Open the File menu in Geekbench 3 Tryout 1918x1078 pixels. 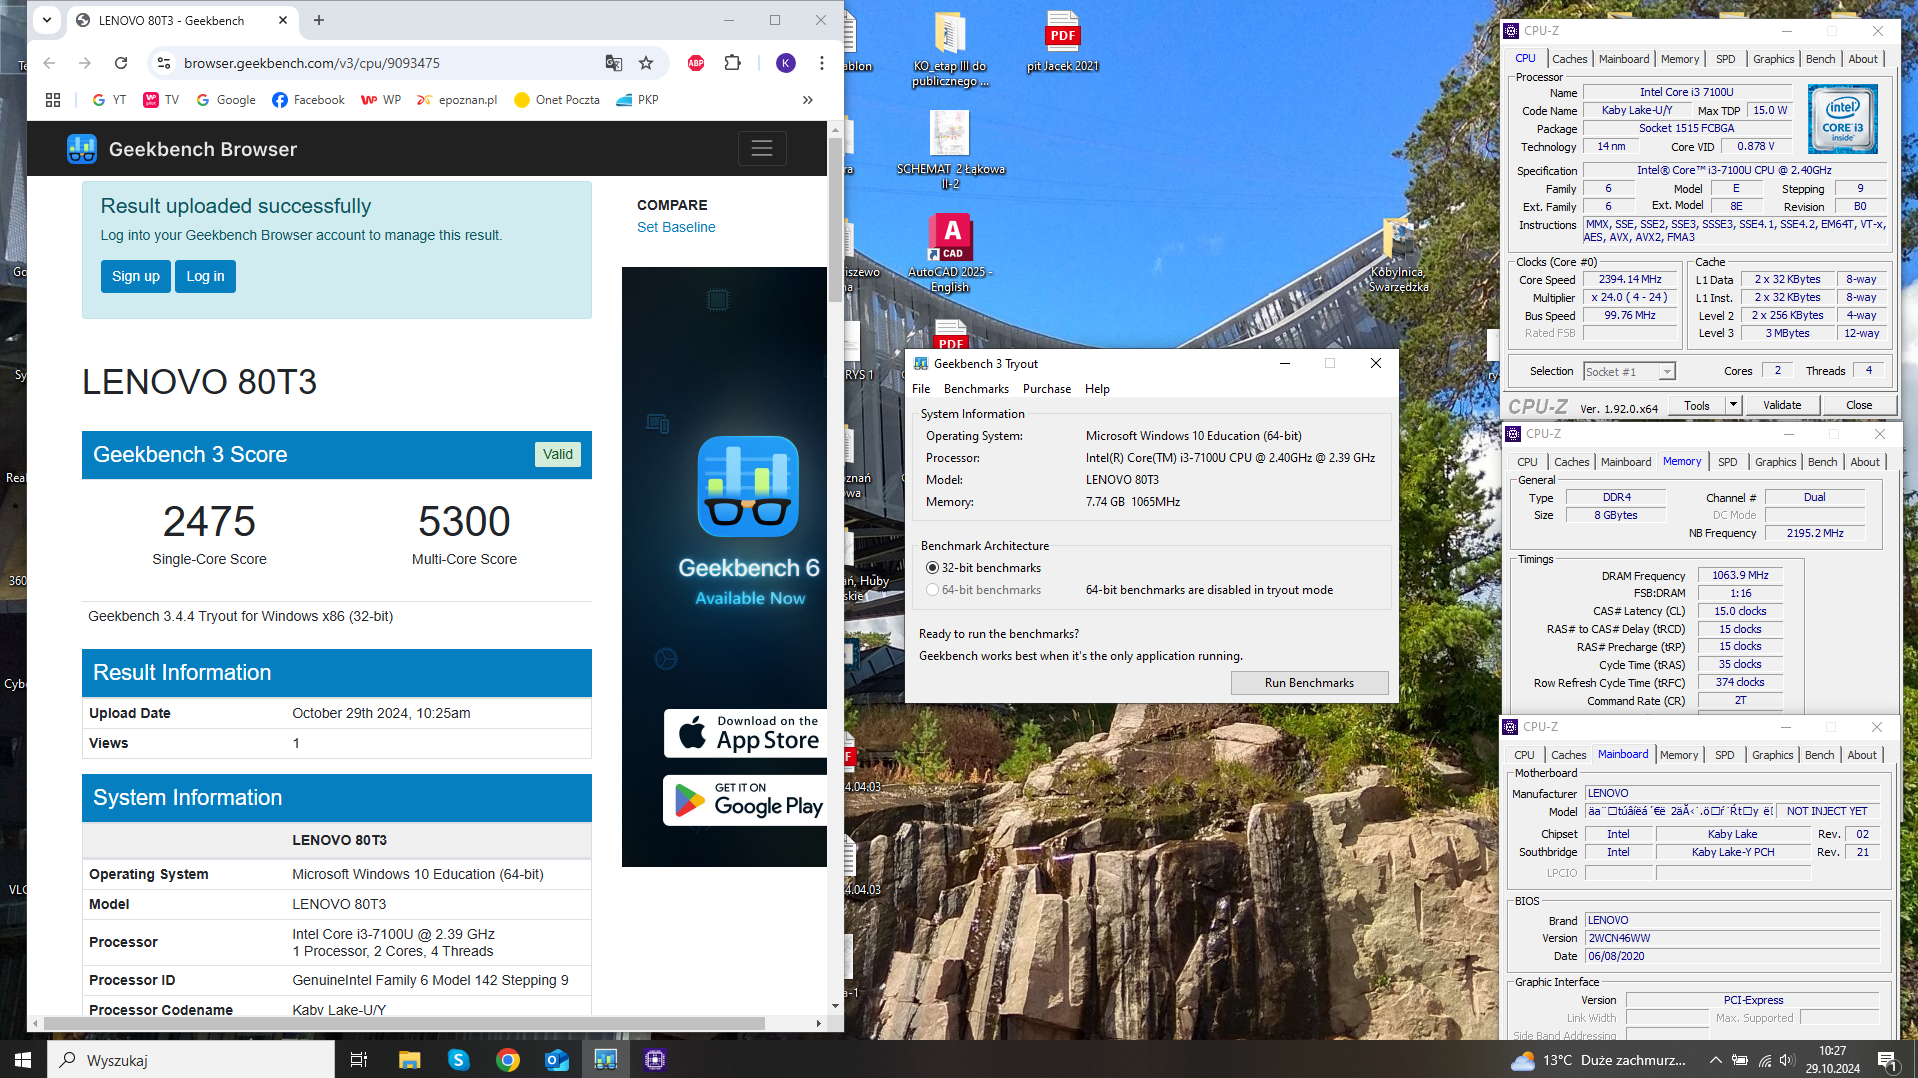pyautogui.click(x=921, y=389)
